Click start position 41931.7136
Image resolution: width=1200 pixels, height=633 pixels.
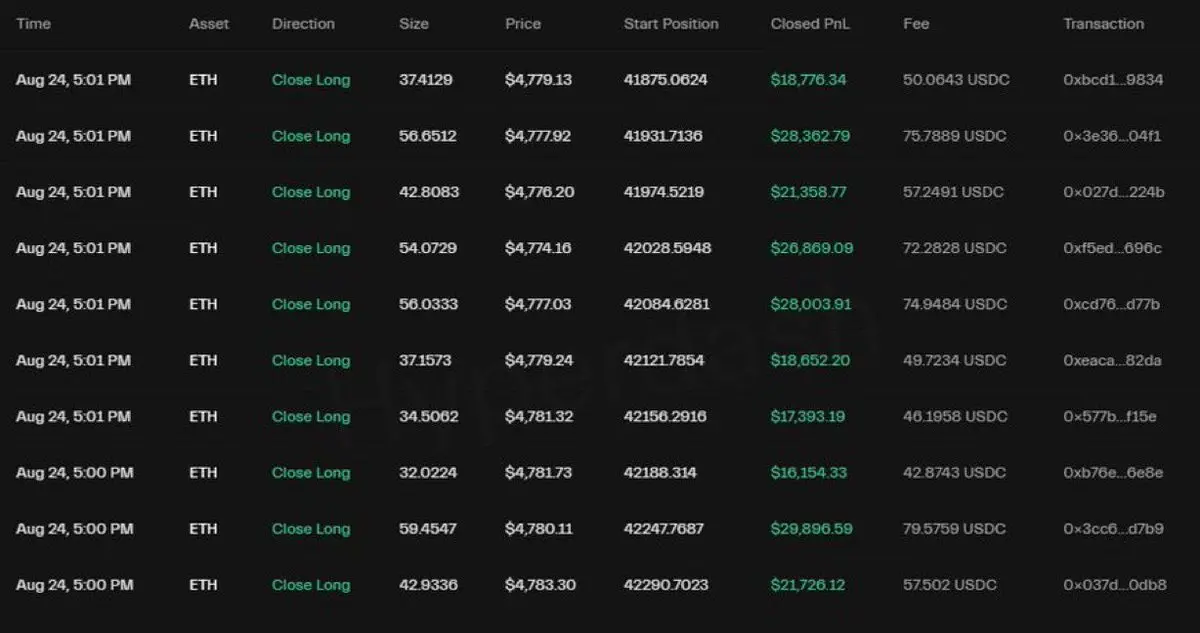coord(663,136)
